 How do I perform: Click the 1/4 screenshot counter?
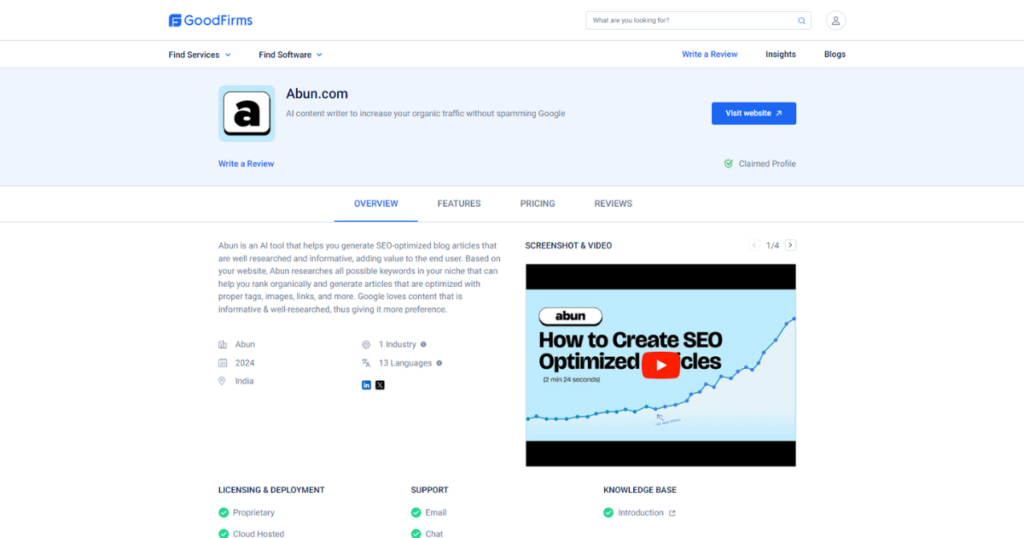tap(773, 245)
